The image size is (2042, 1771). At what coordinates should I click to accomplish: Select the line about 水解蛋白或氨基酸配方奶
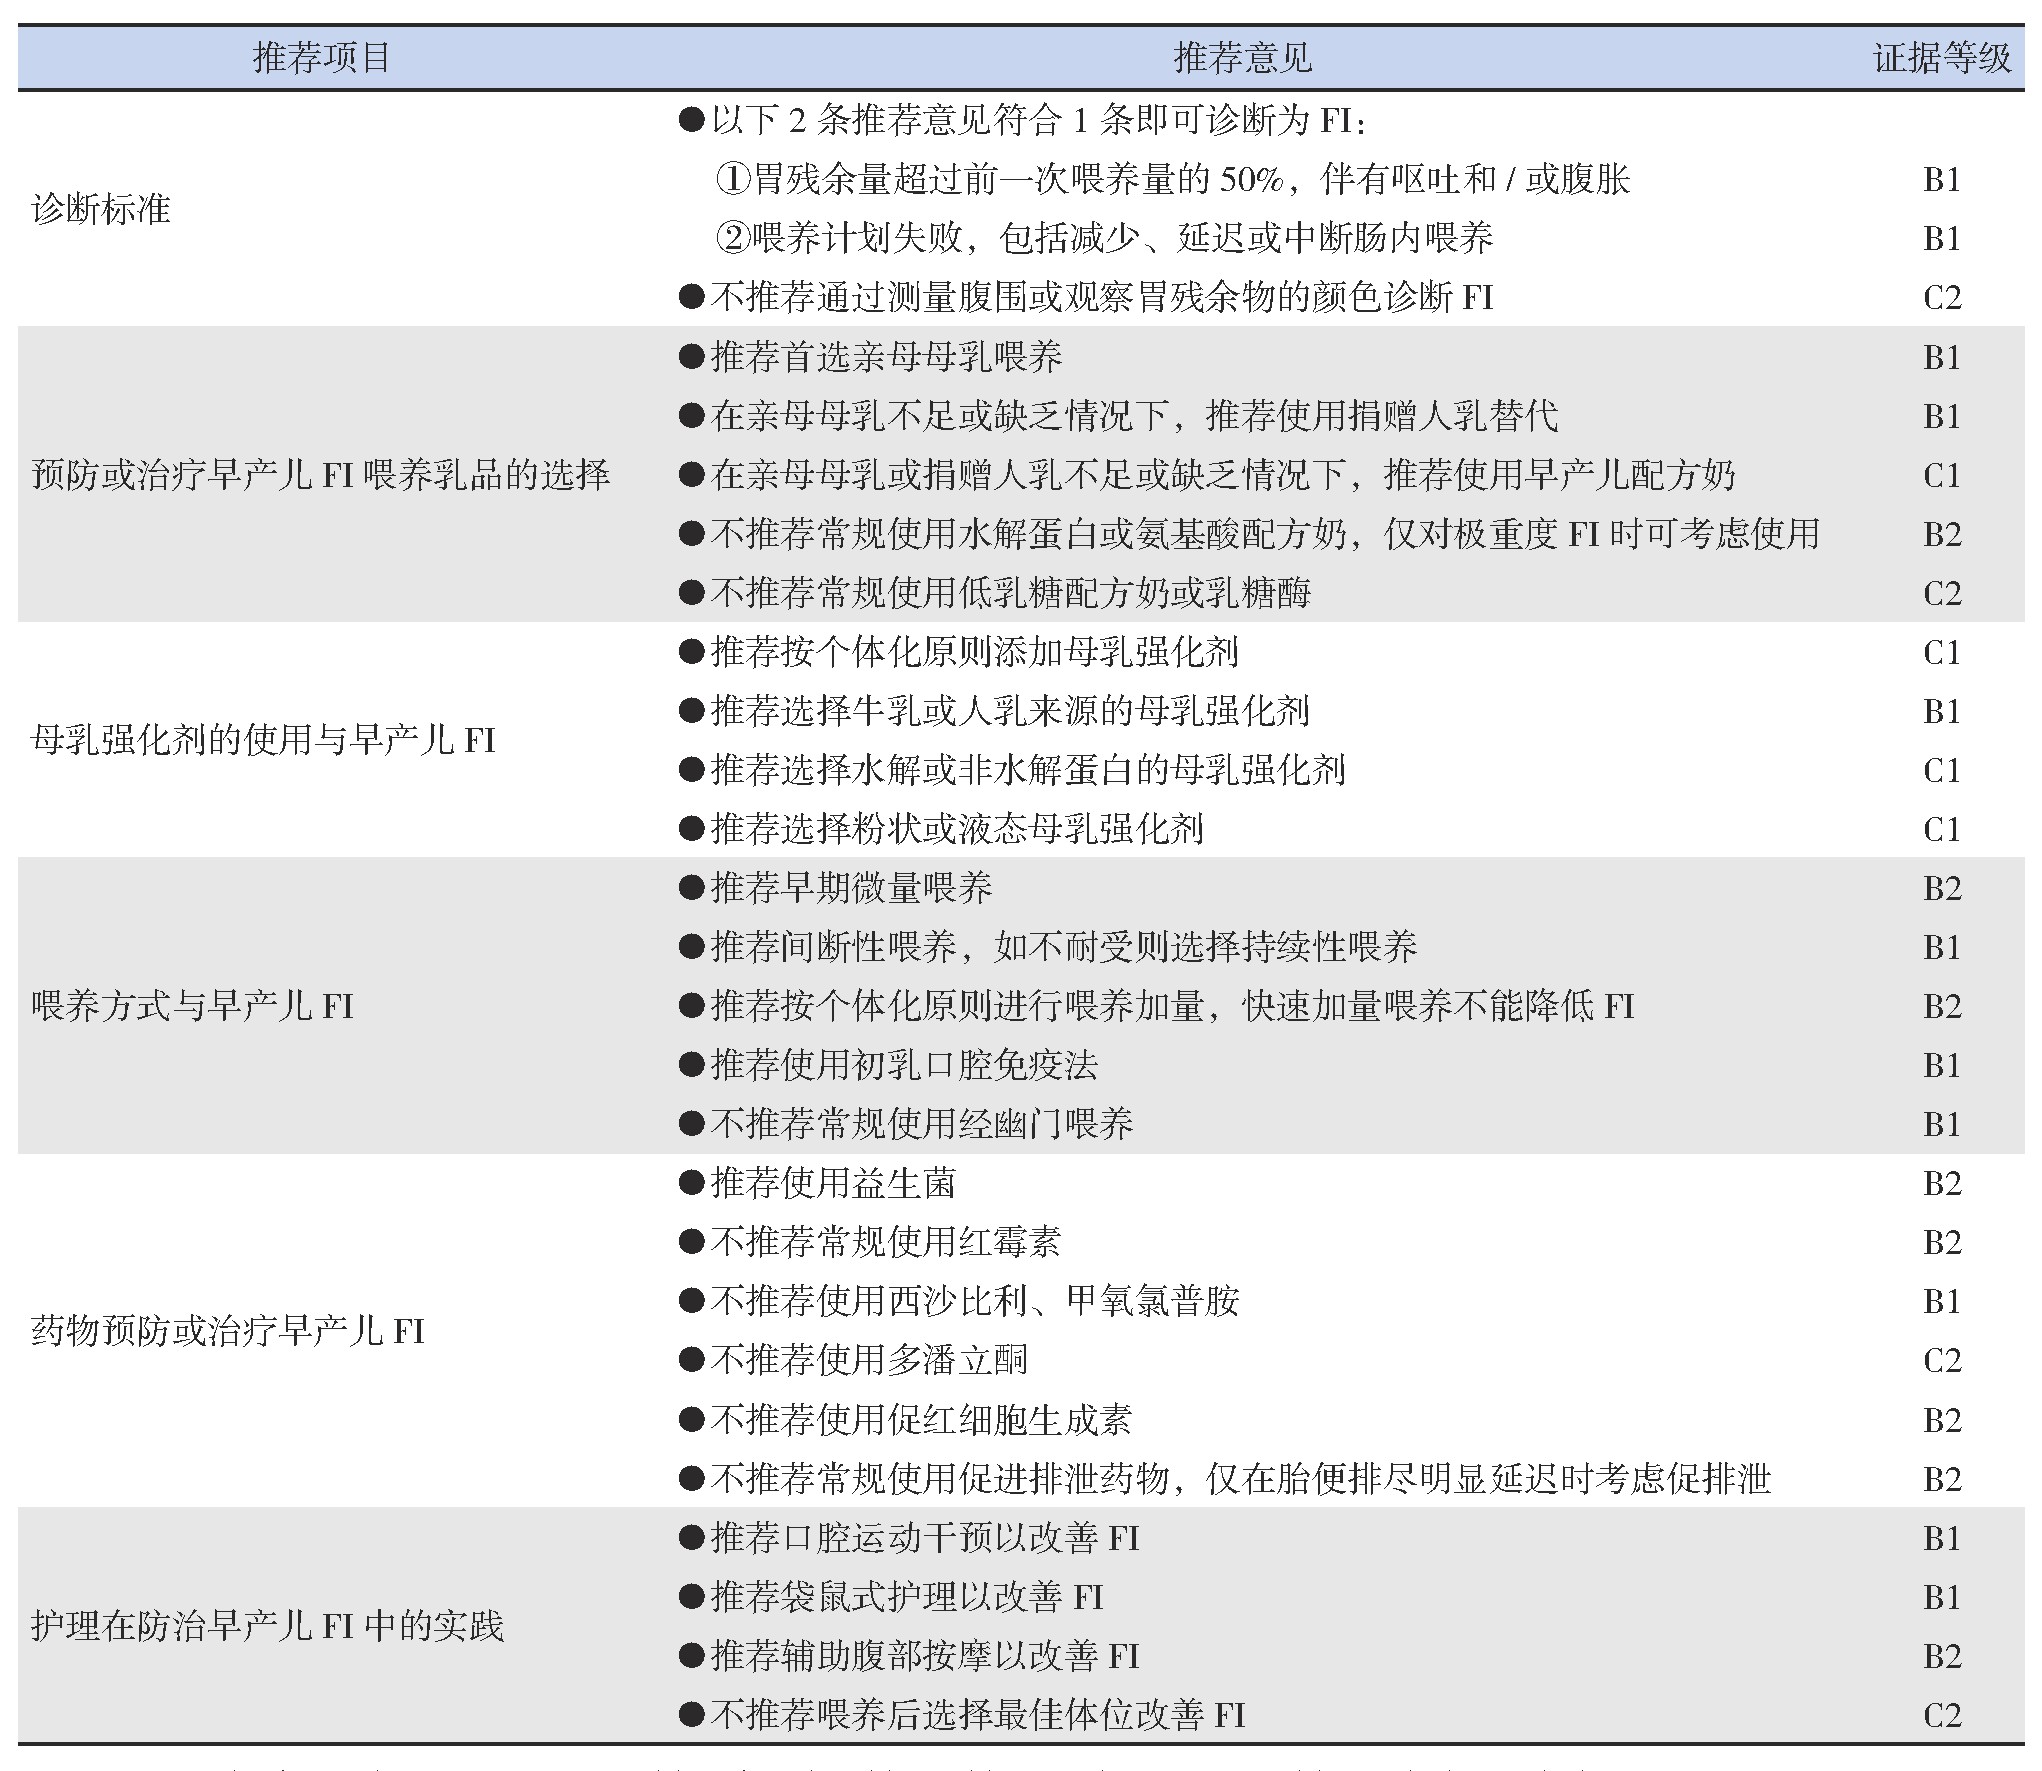pos(1249,534)
